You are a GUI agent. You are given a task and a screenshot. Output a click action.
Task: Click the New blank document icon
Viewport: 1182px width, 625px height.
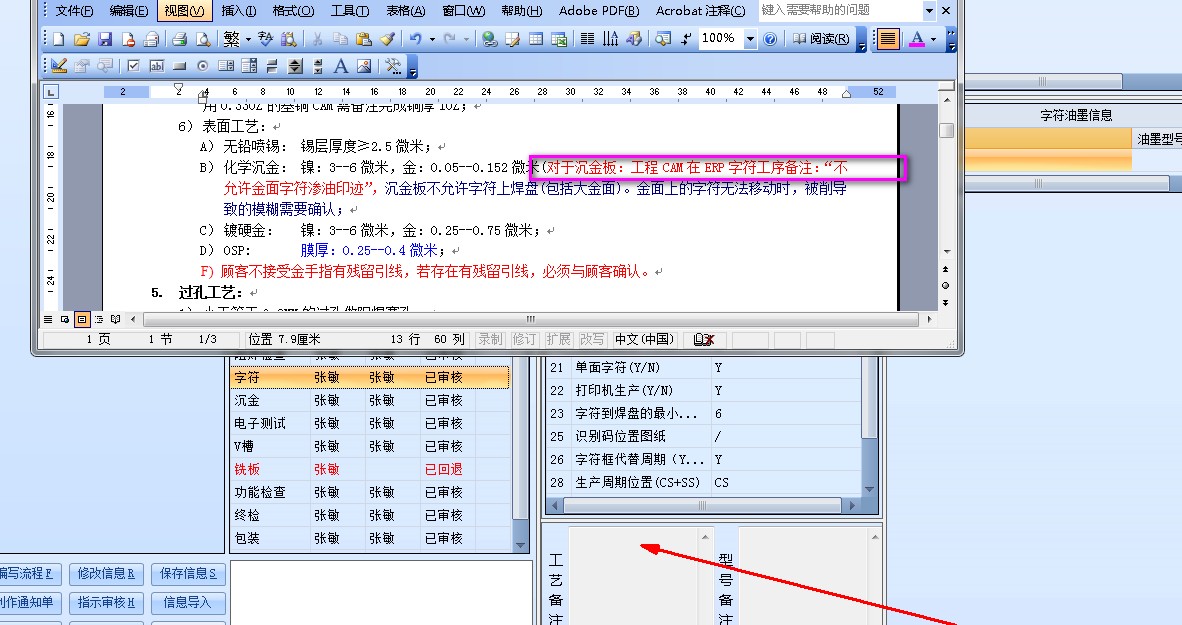59,38
